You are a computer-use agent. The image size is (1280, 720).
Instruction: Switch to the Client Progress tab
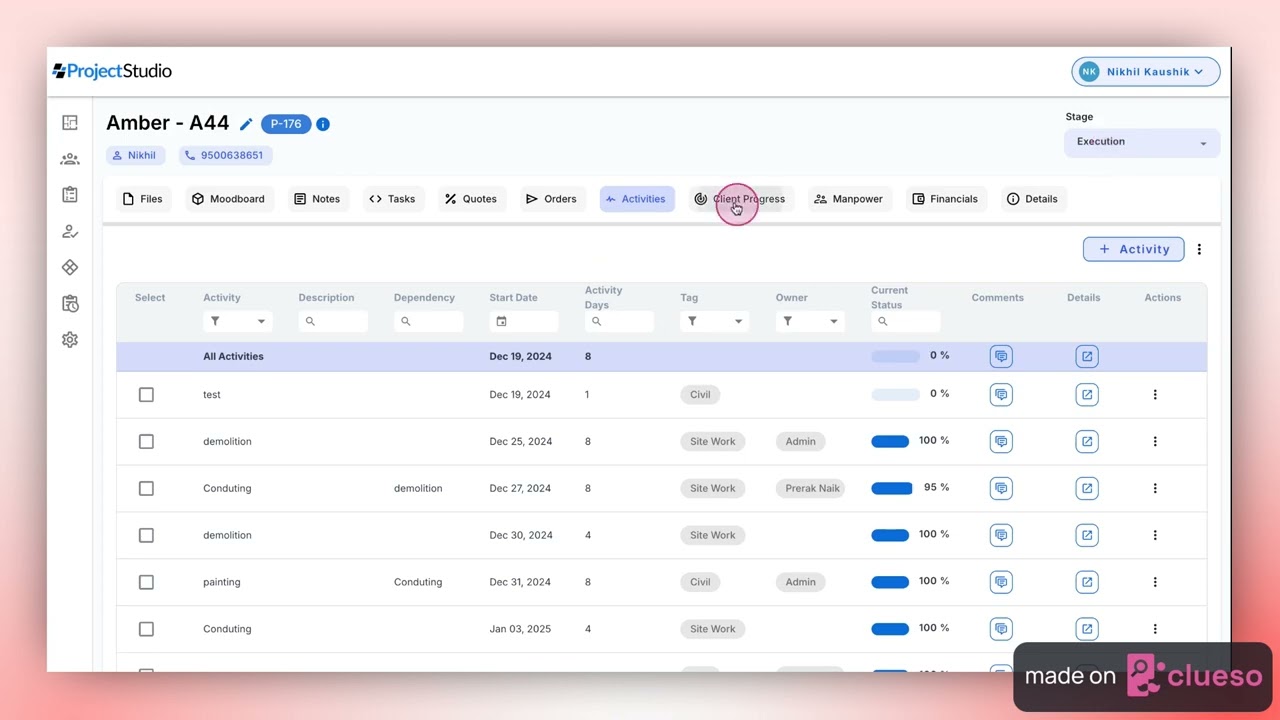740,199
